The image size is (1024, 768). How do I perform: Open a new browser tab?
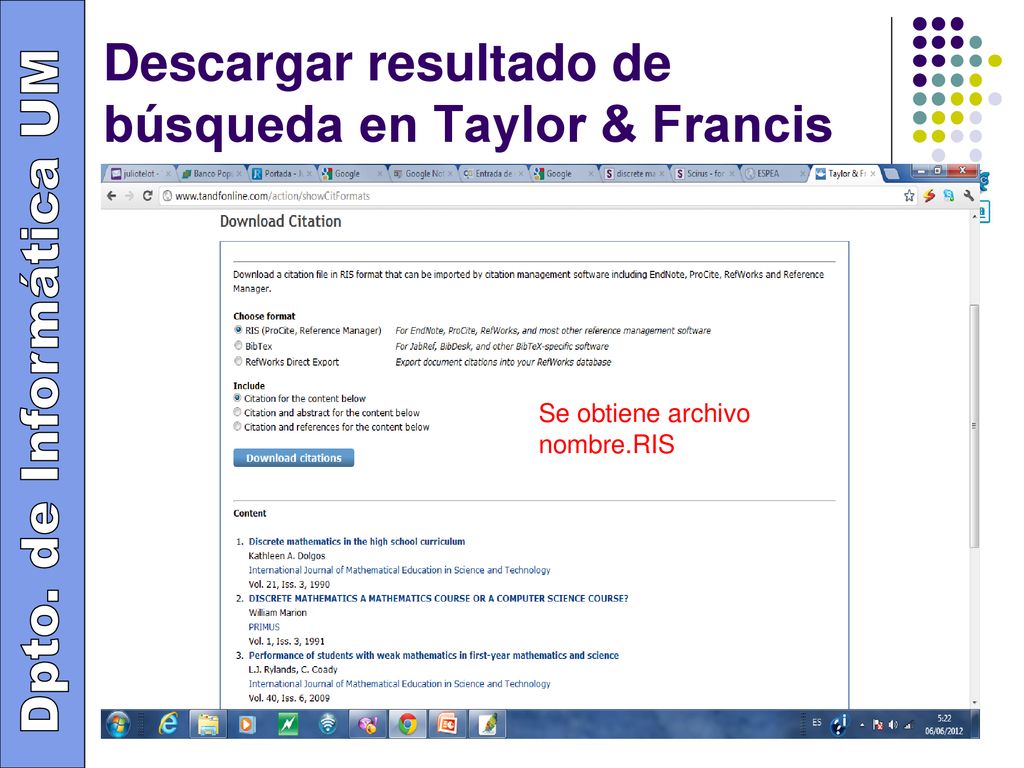[x=891, y=174]
